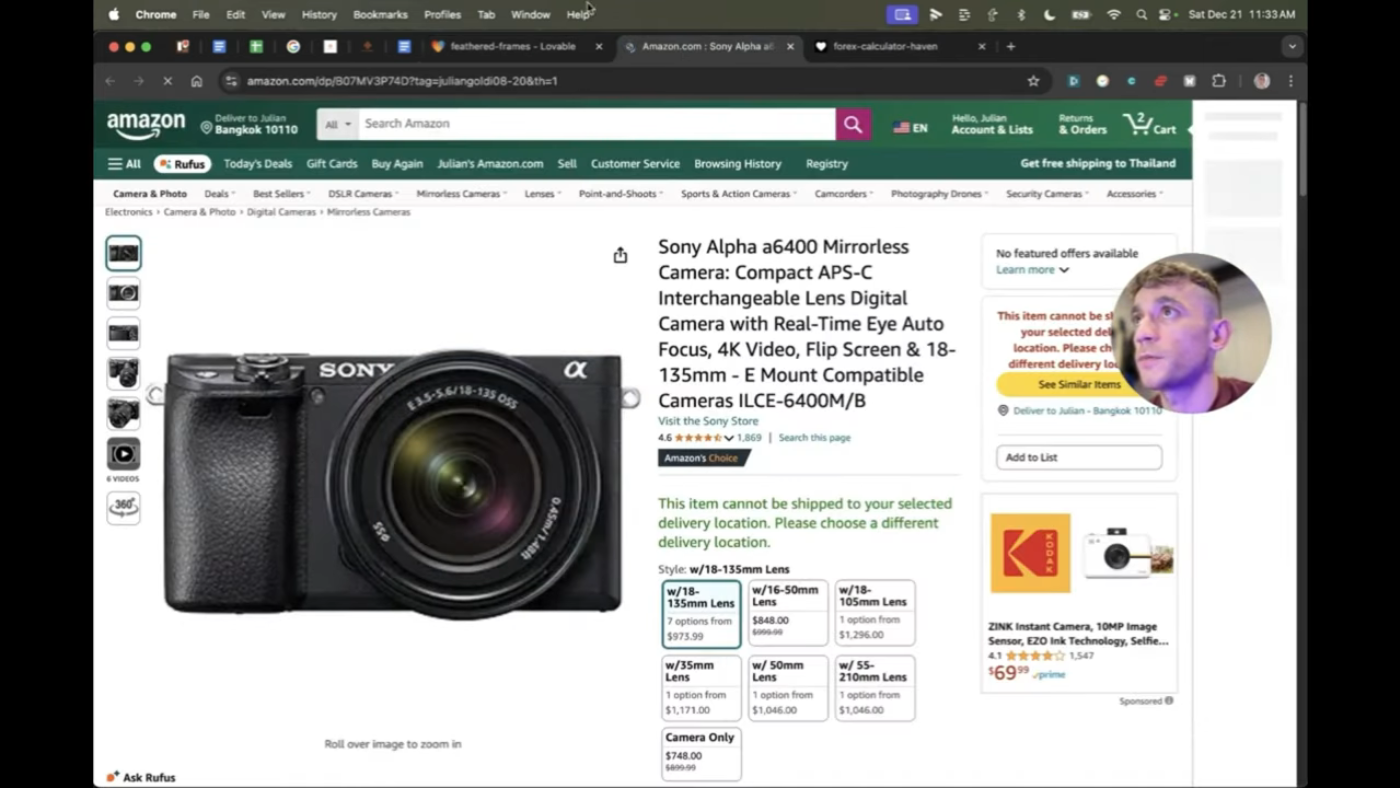The height and width of the screenshot is (788, 1400).
Task: Go back with browser back arrow
Action: pyautogui.click(x=110, y=81)
